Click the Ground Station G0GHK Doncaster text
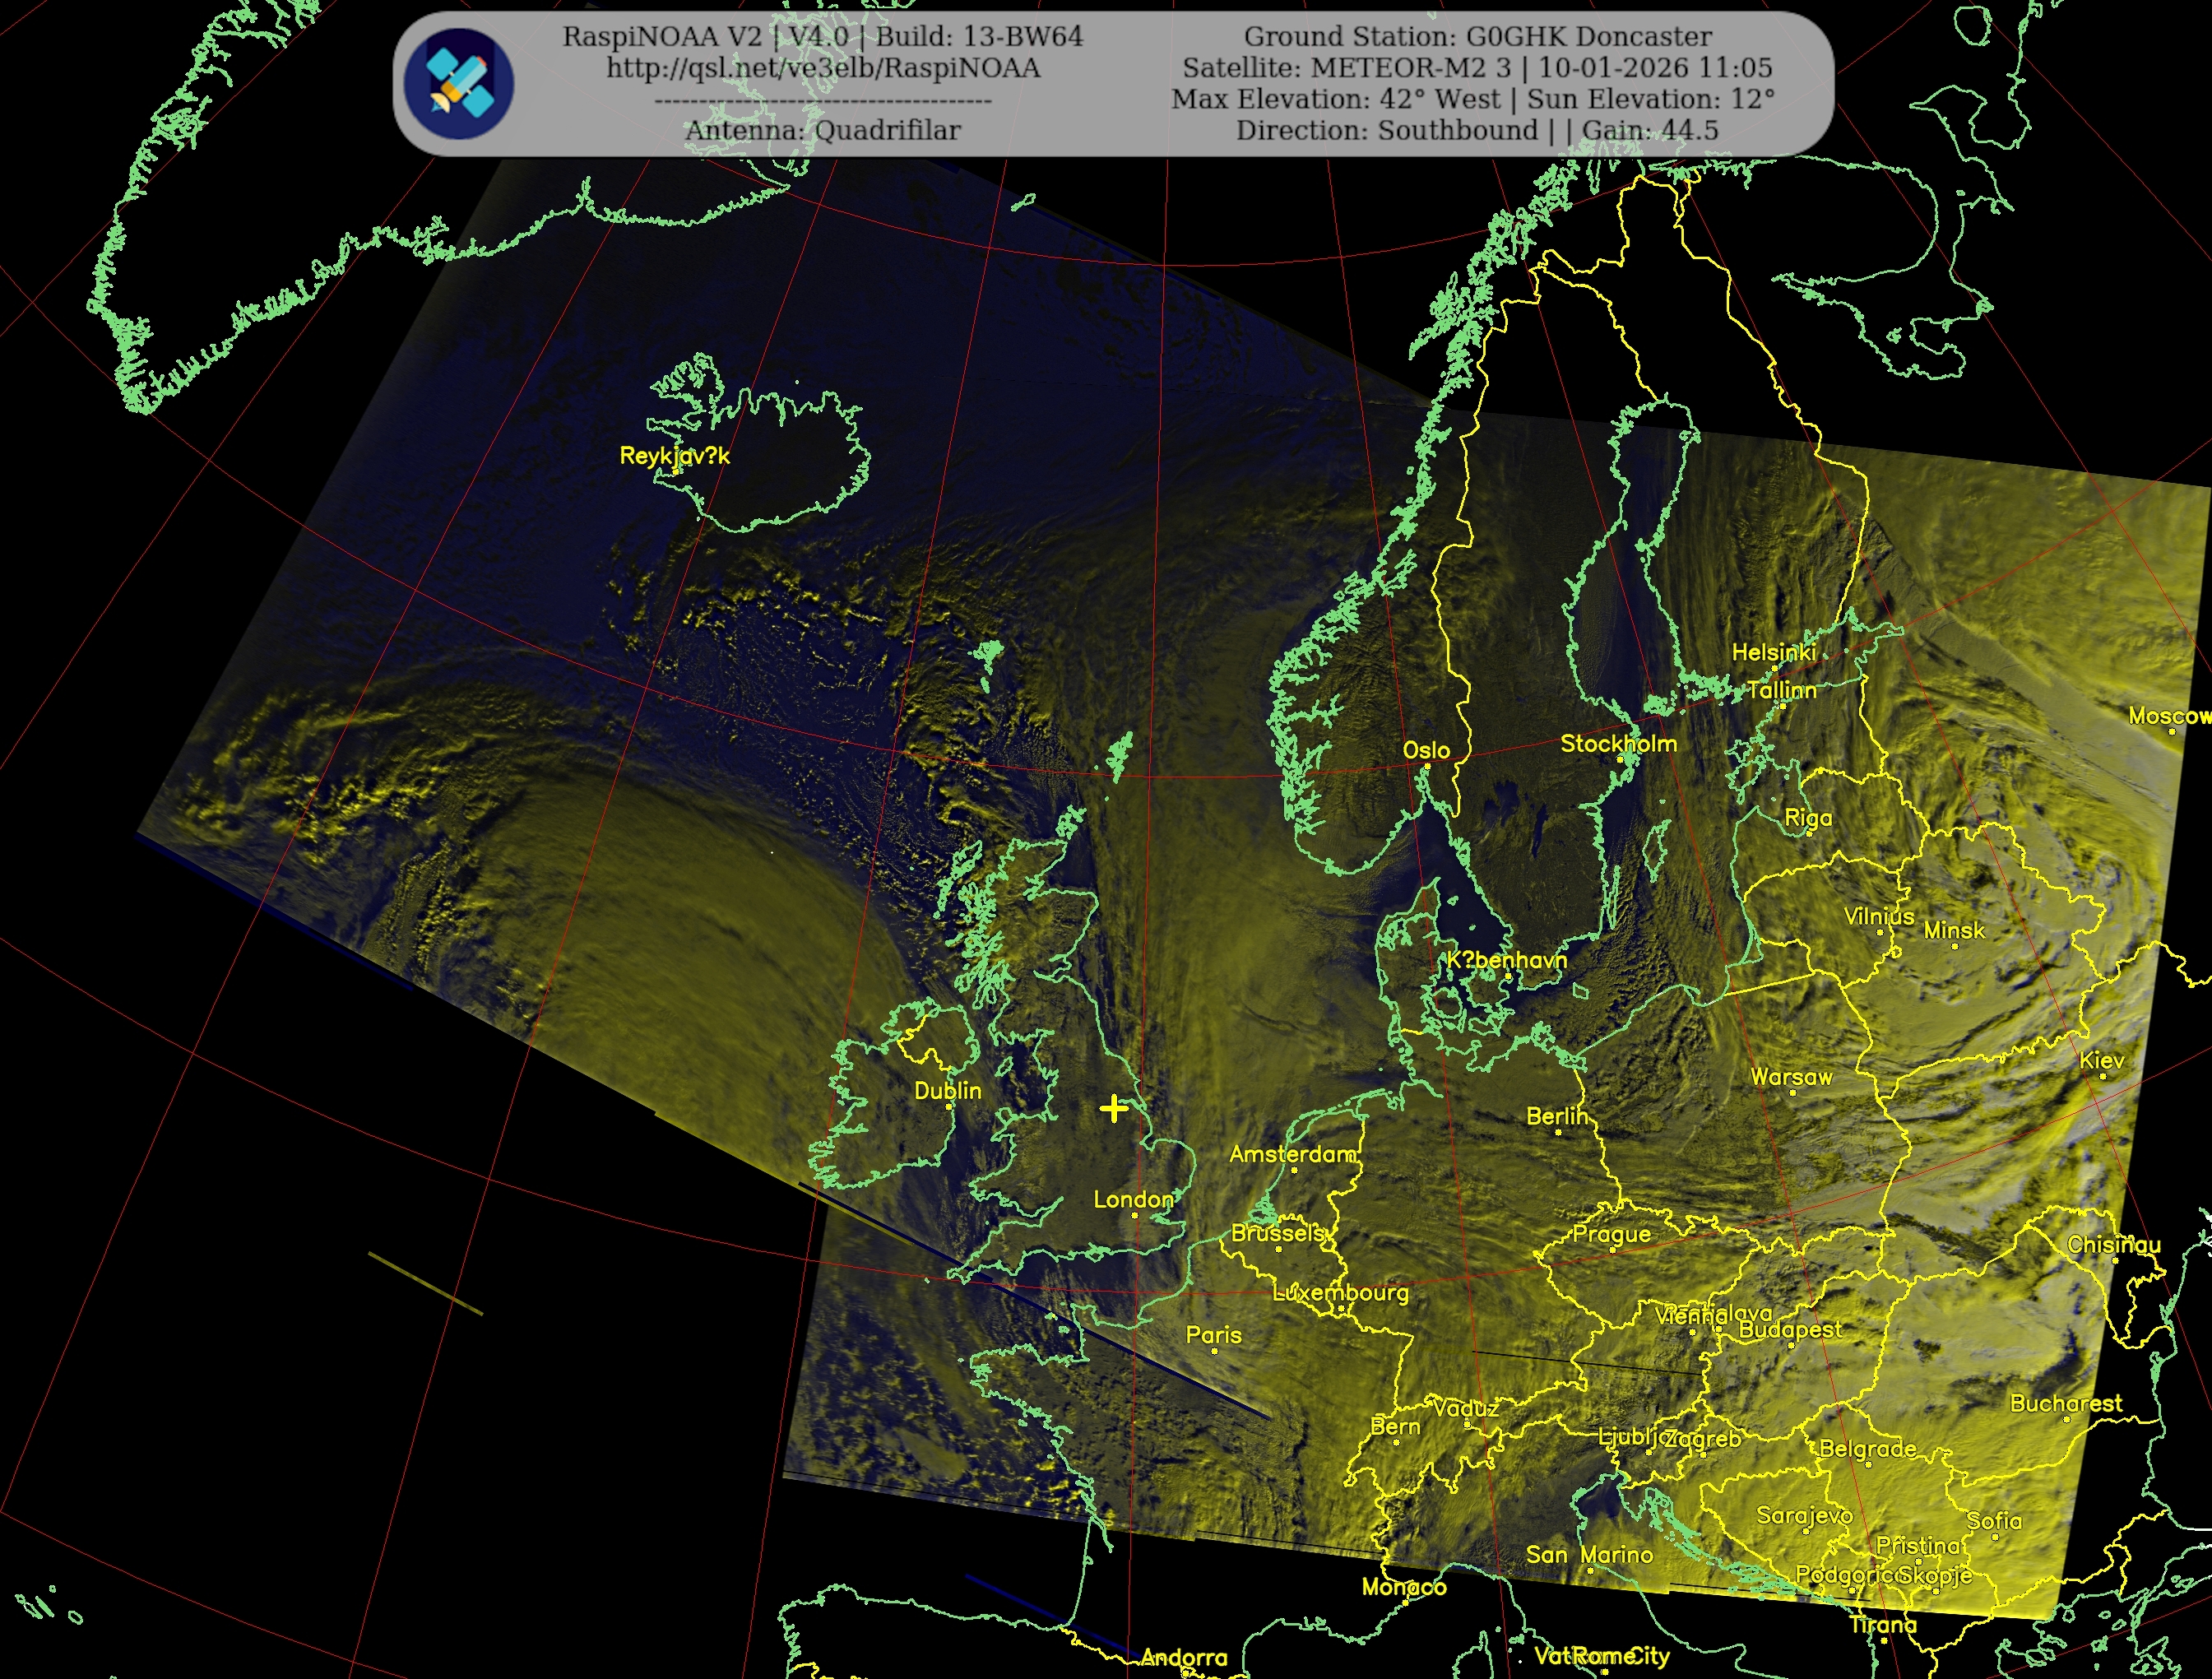2212x1679 pixels. pyautogui.click(x=1477, y=37)
